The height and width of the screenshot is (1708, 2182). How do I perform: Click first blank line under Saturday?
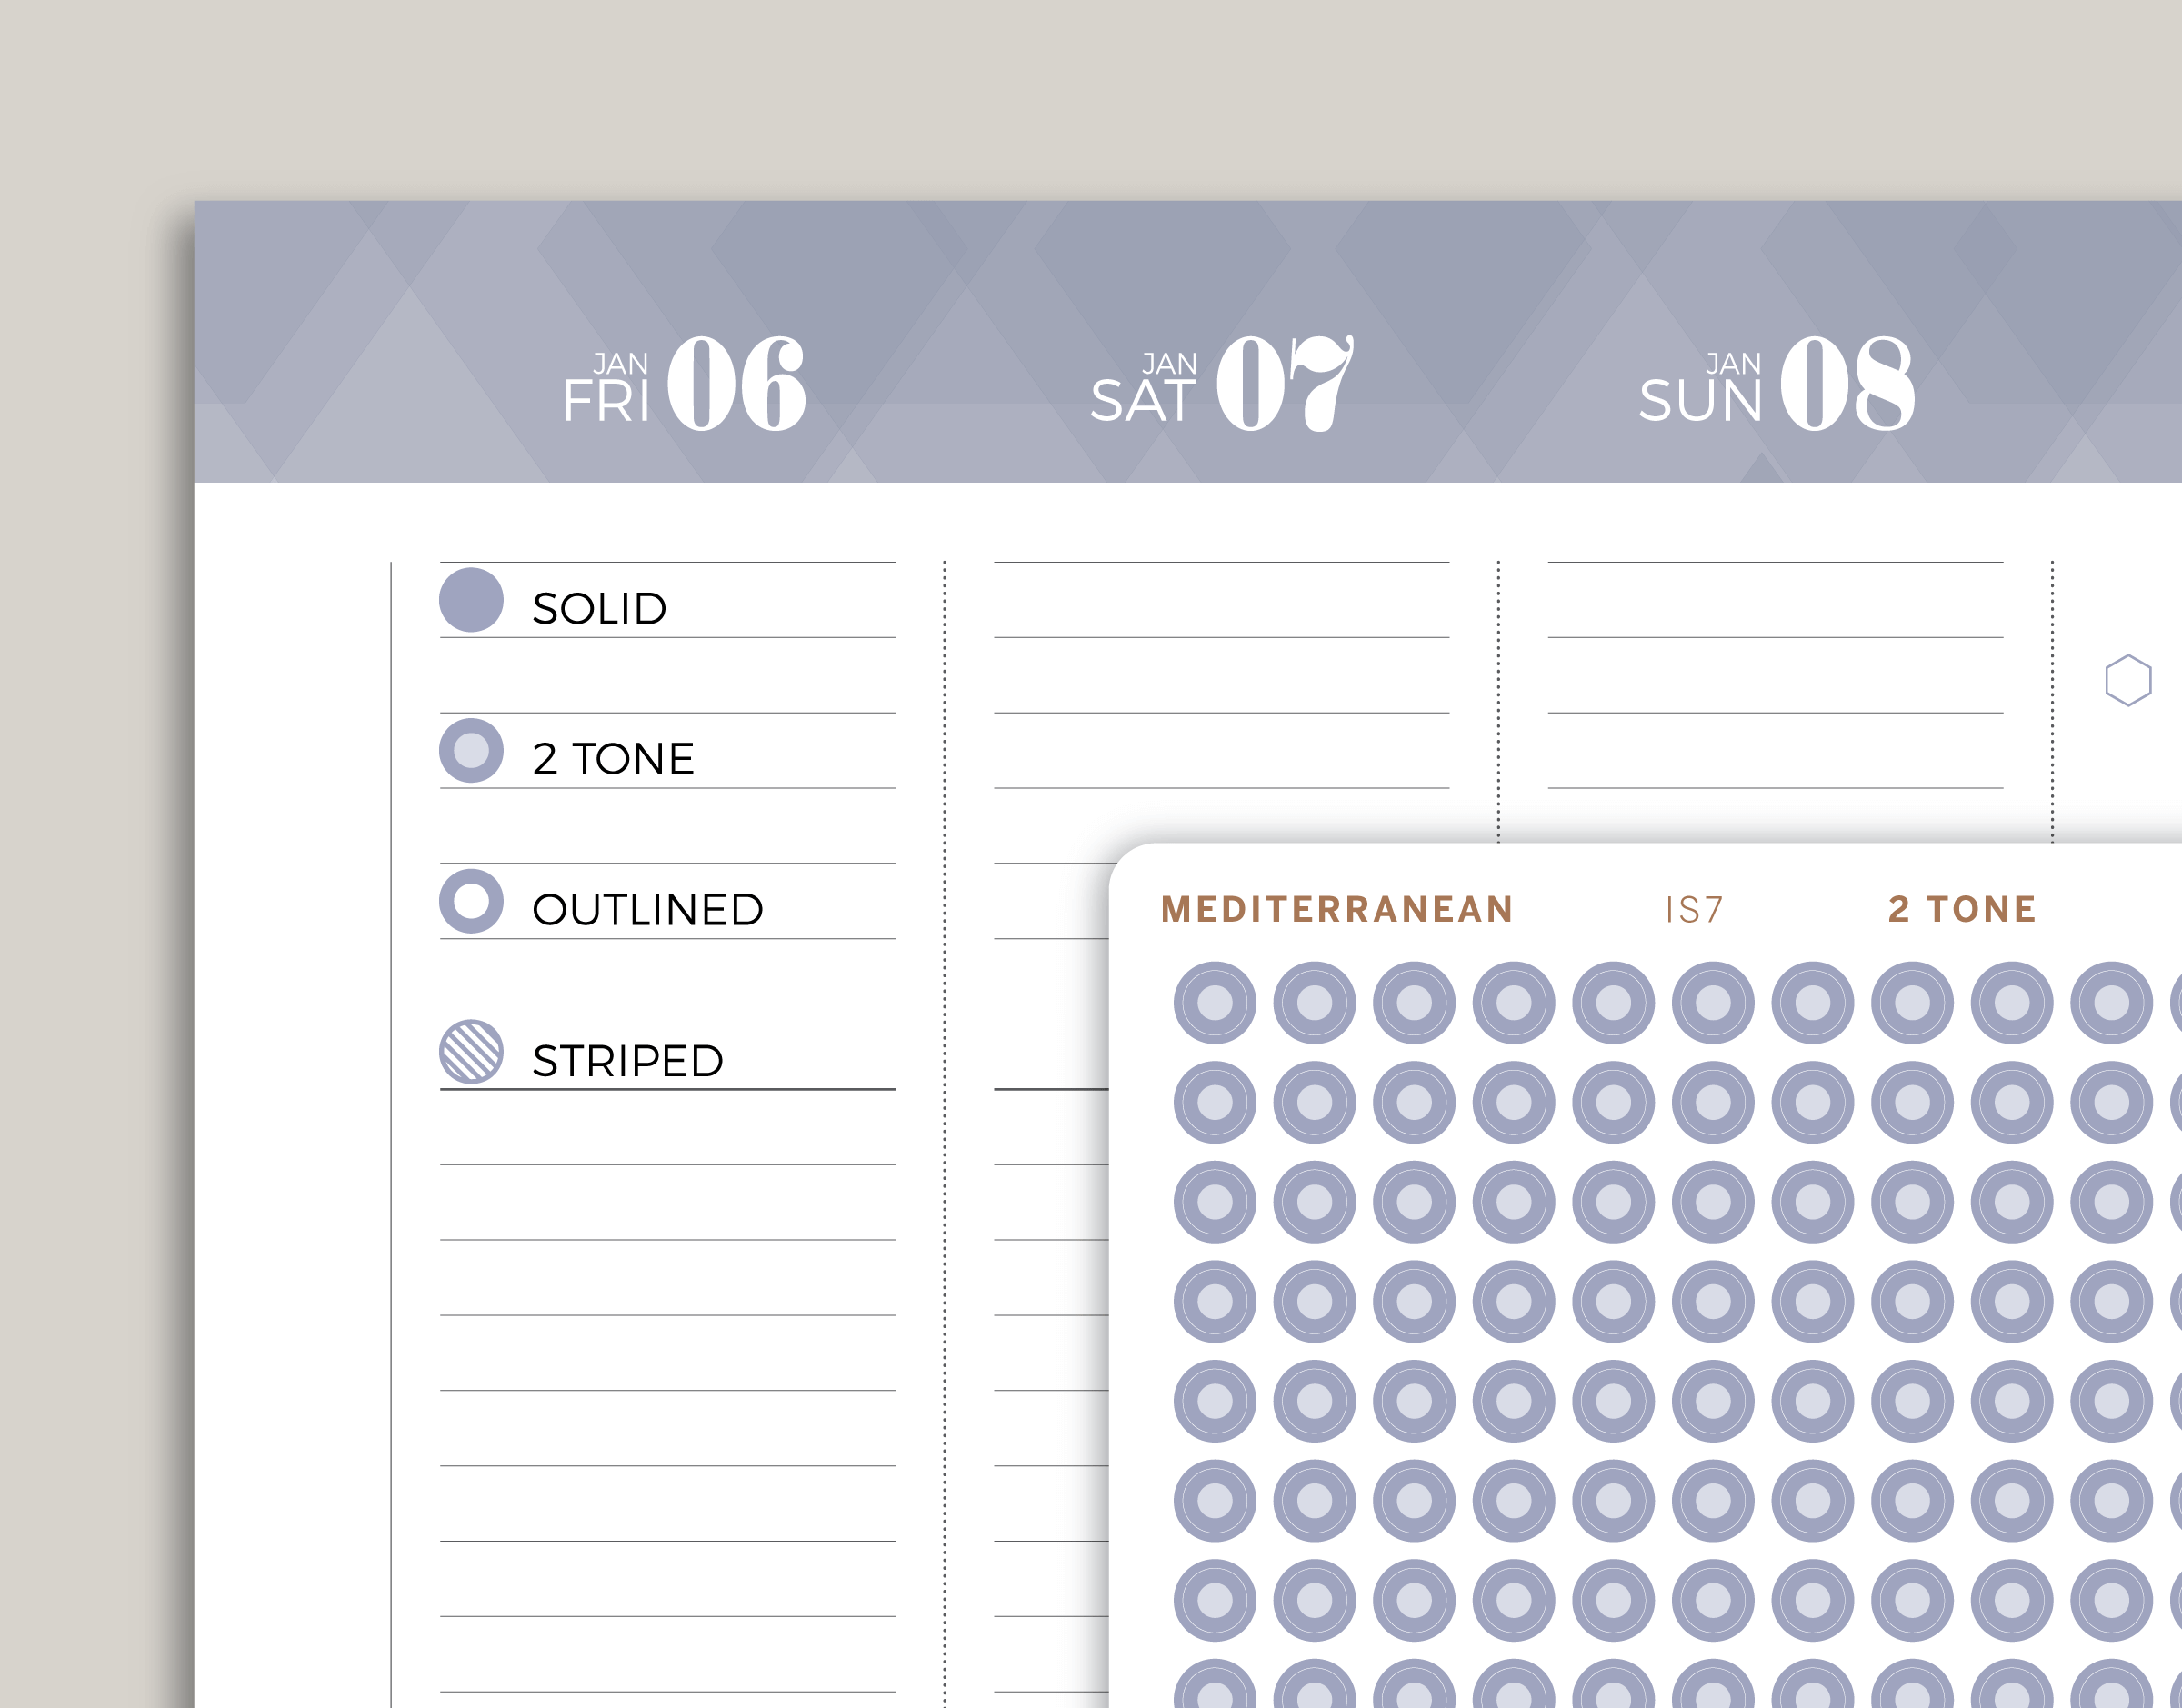pos(1221,600)
